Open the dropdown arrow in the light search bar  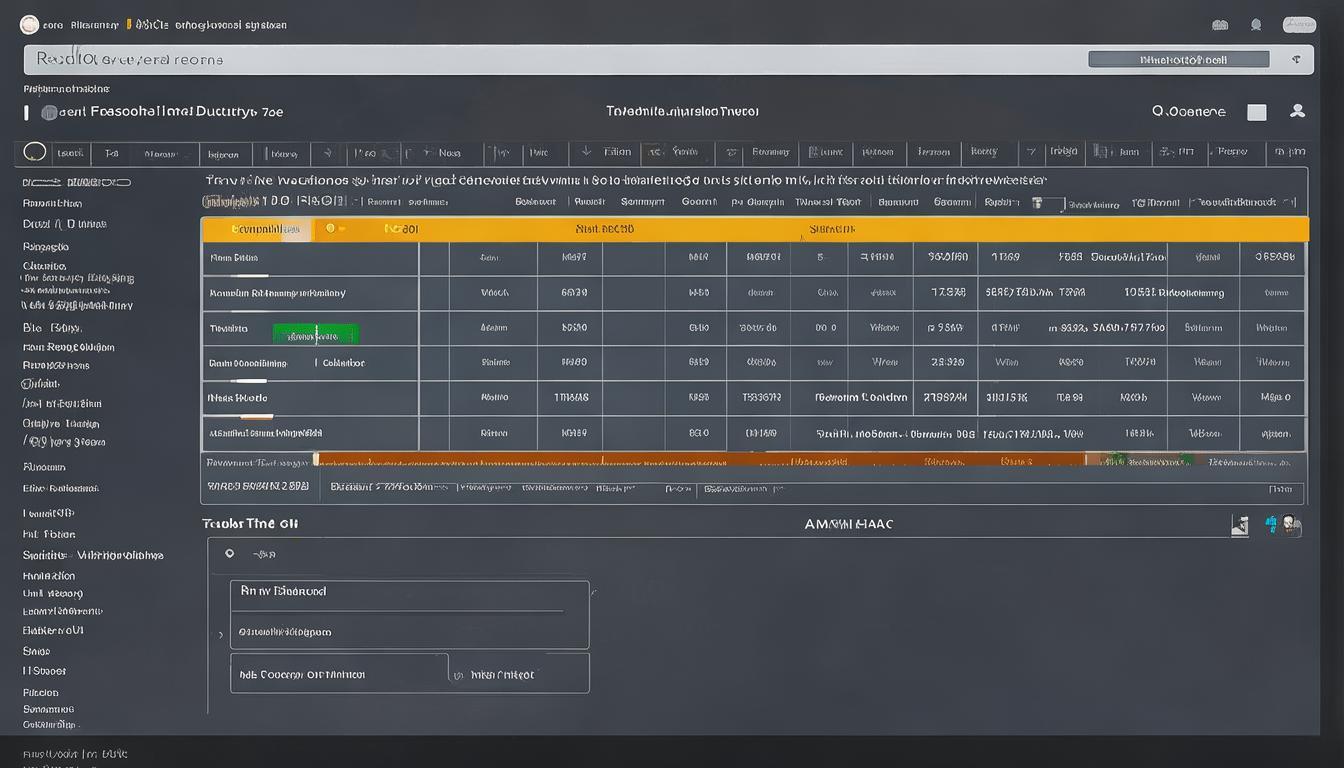coord(1296,60)
